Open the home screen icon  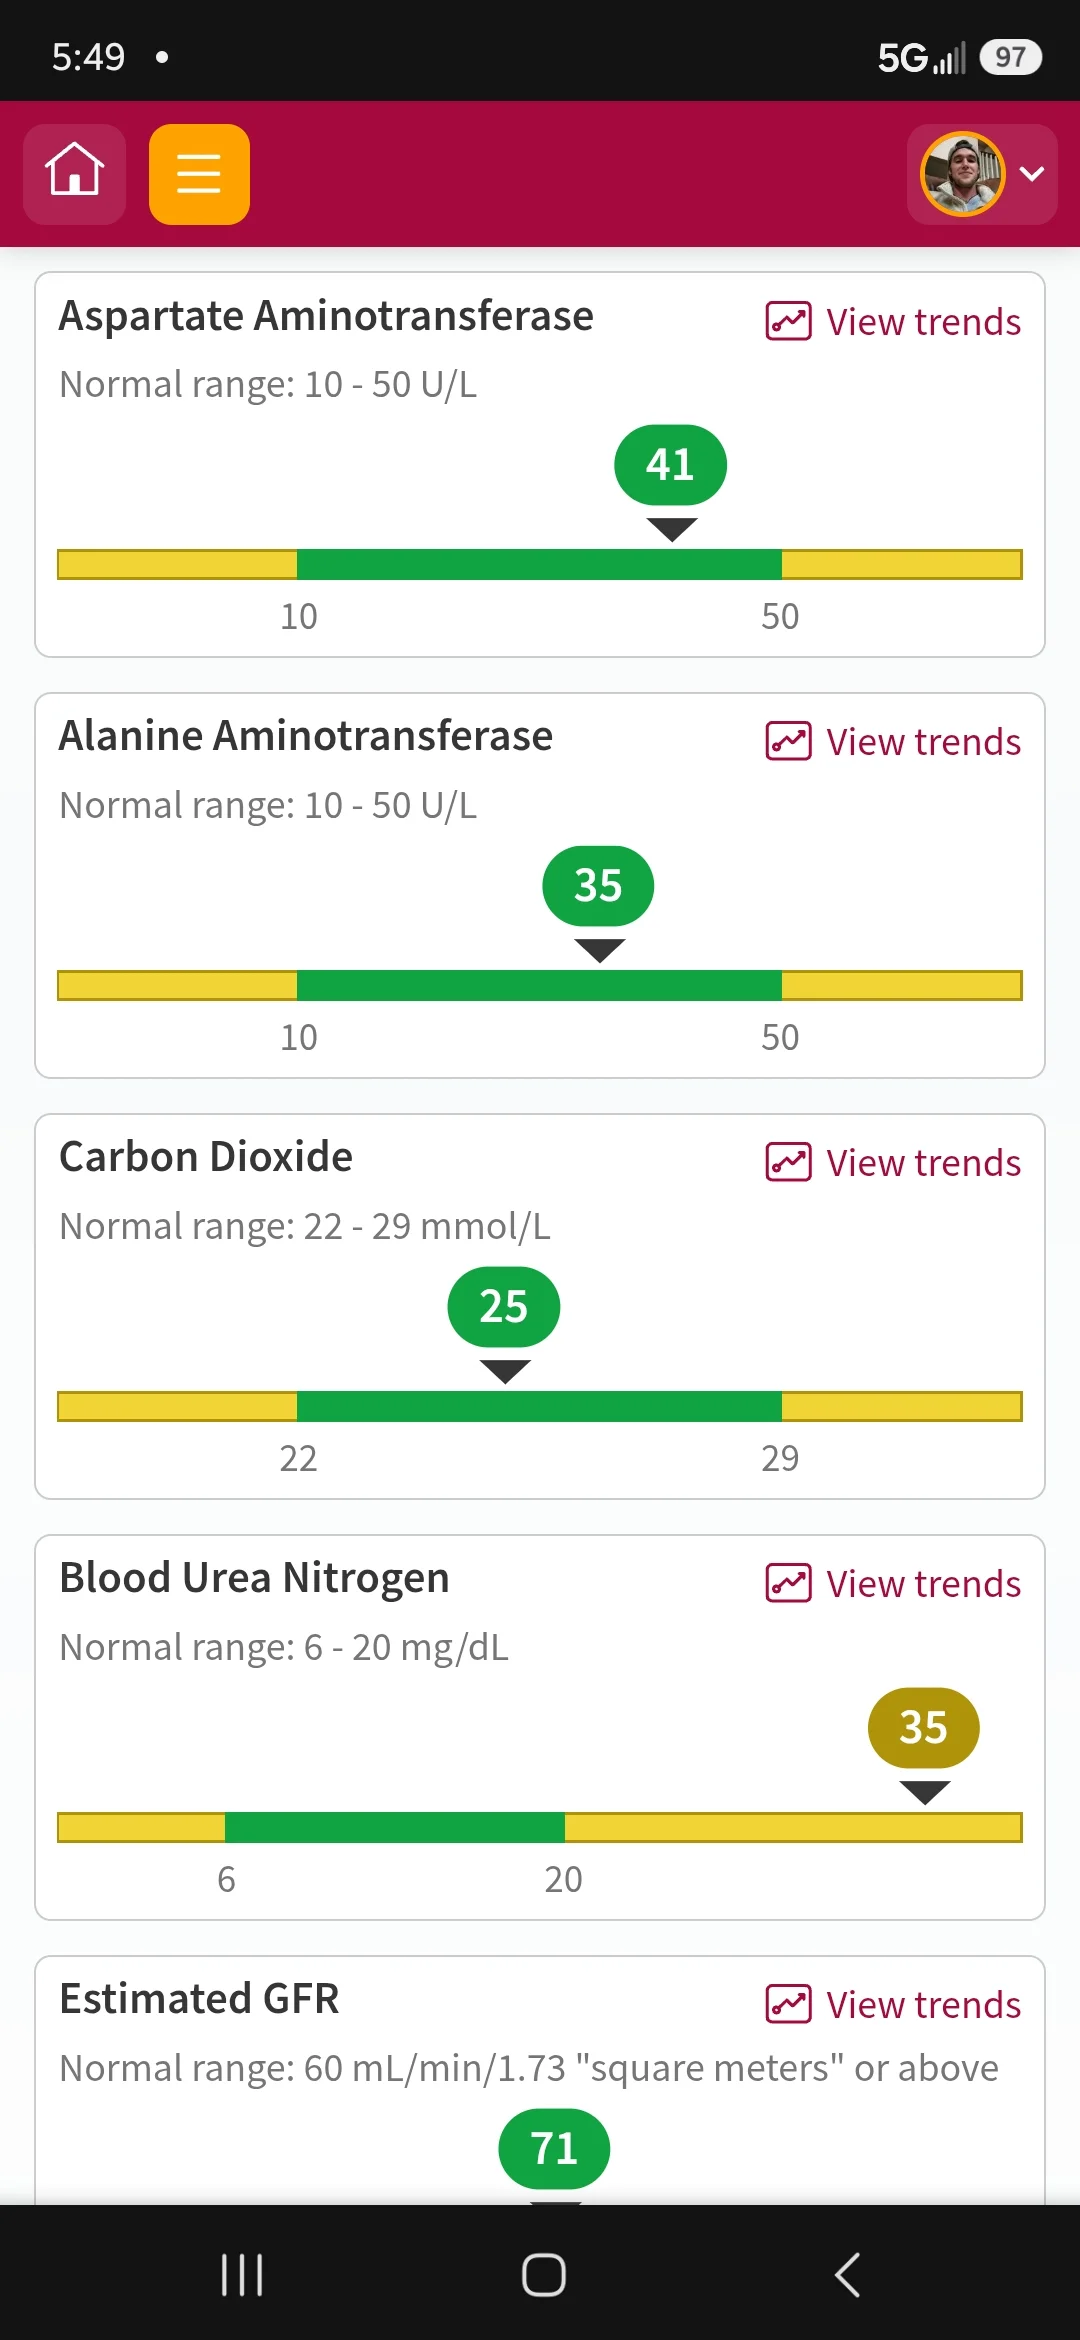tap(75, 174)
